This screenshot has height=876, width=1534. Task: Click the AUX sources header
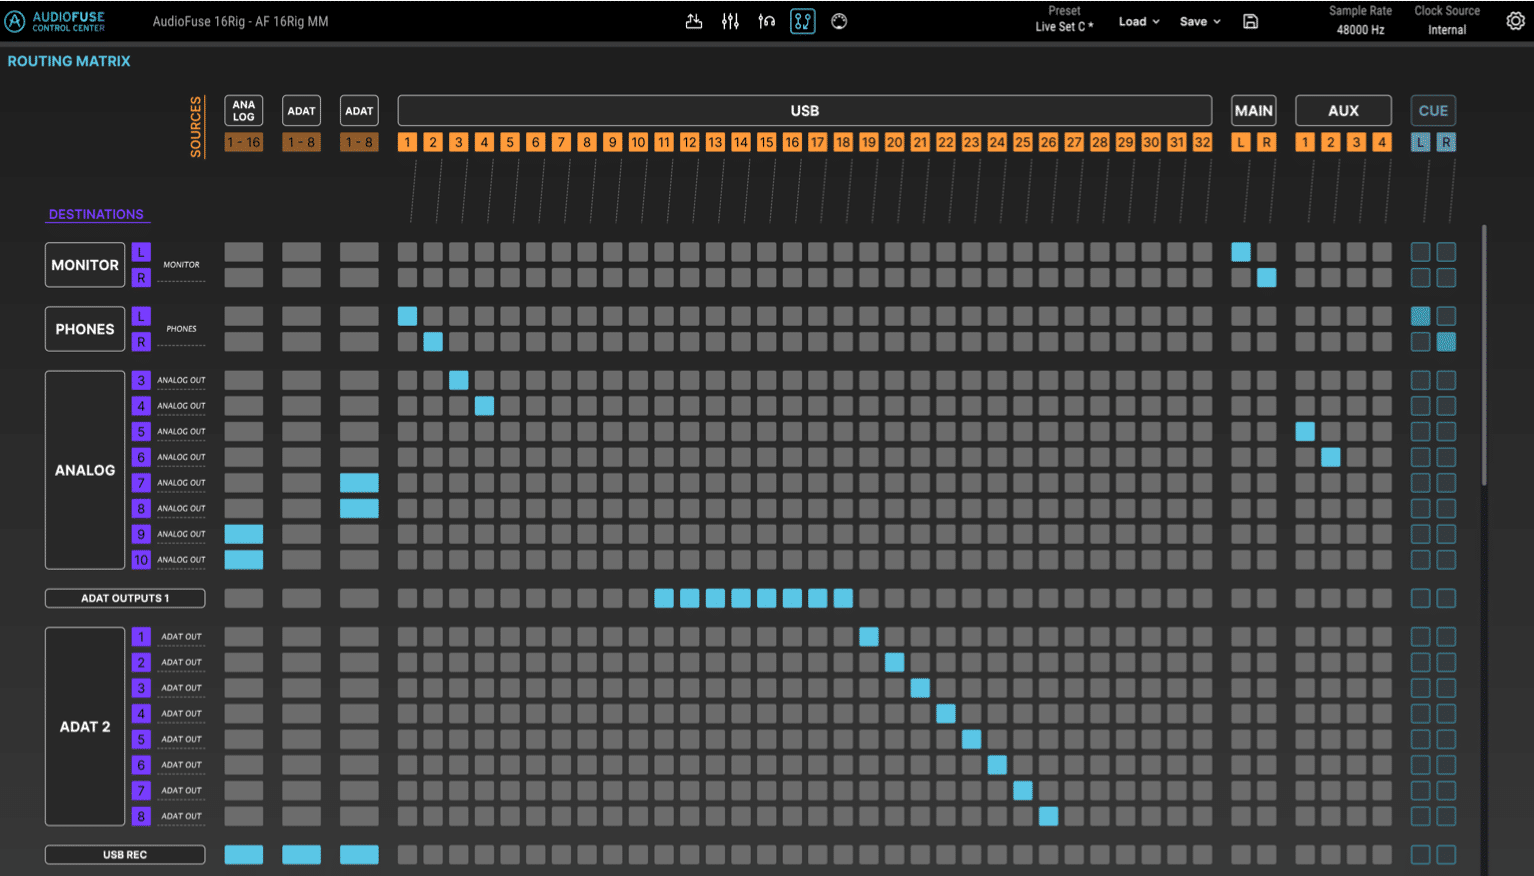1343,111
